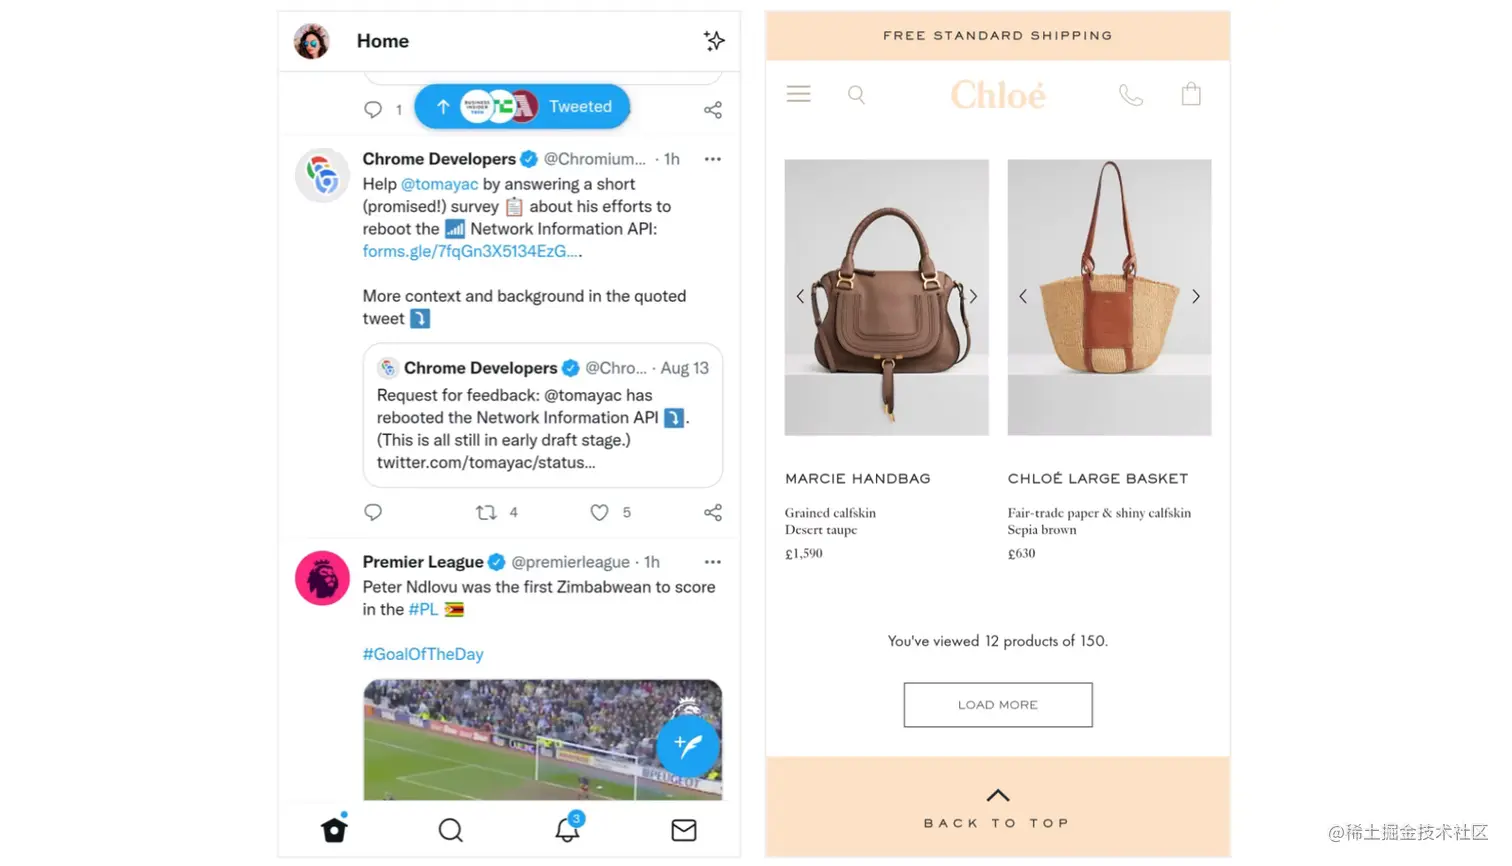Open the #GoalOfTheDay hashtag link
The width and height of the screenshot is (1512, 866).
pyautogui.click(x=423, y=654)
